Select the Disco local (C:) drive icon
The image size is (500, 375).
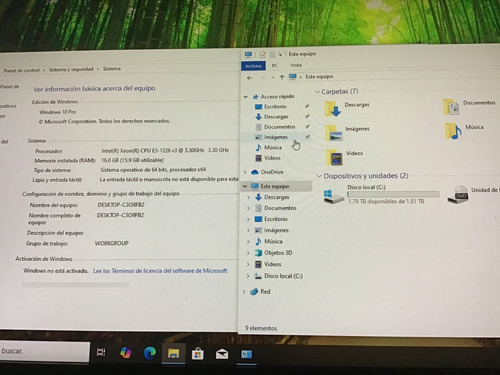334,196
